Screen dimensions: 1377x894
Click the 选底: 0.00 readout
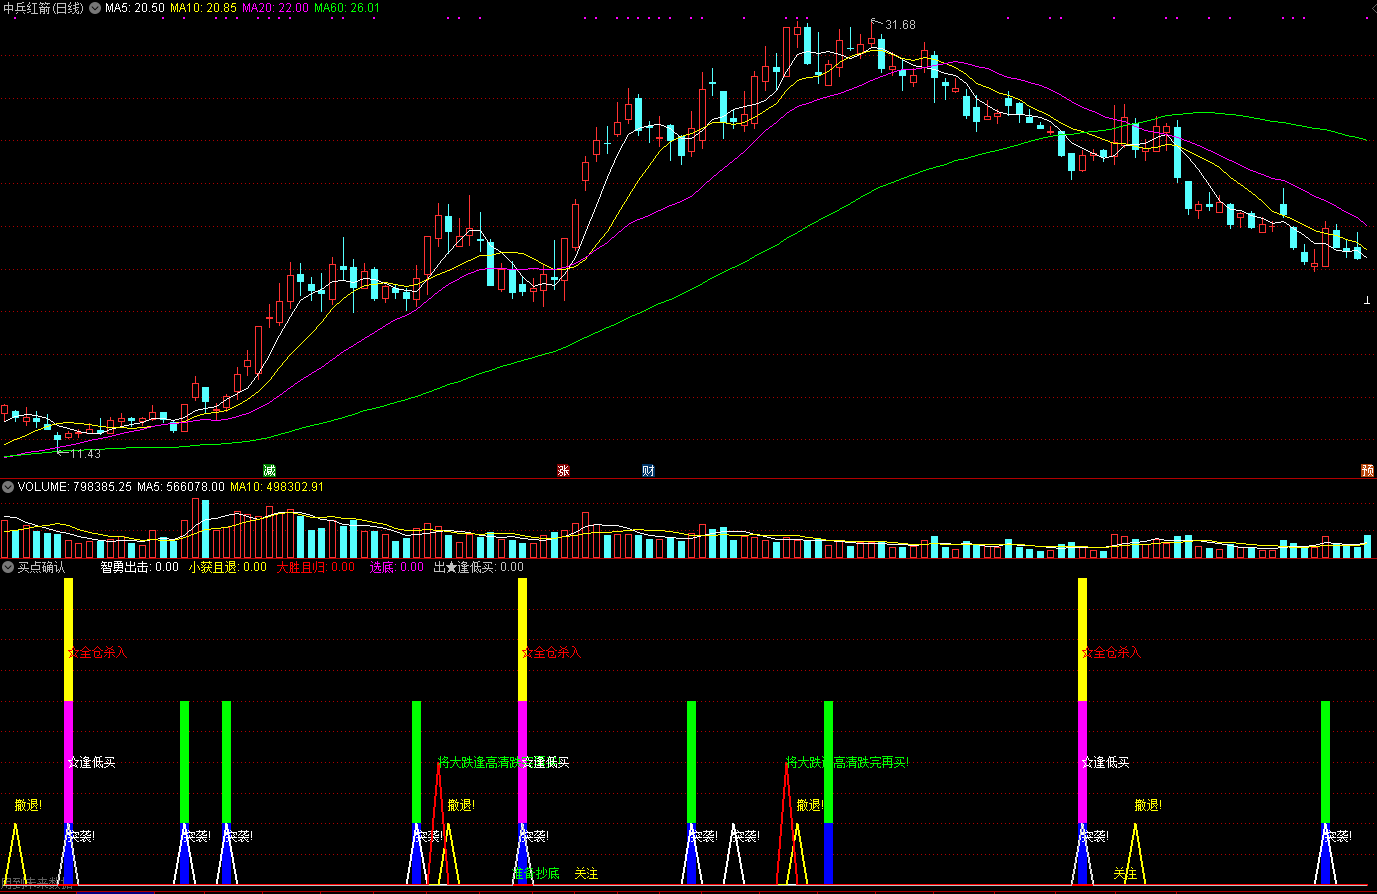[x=397, y=567]
